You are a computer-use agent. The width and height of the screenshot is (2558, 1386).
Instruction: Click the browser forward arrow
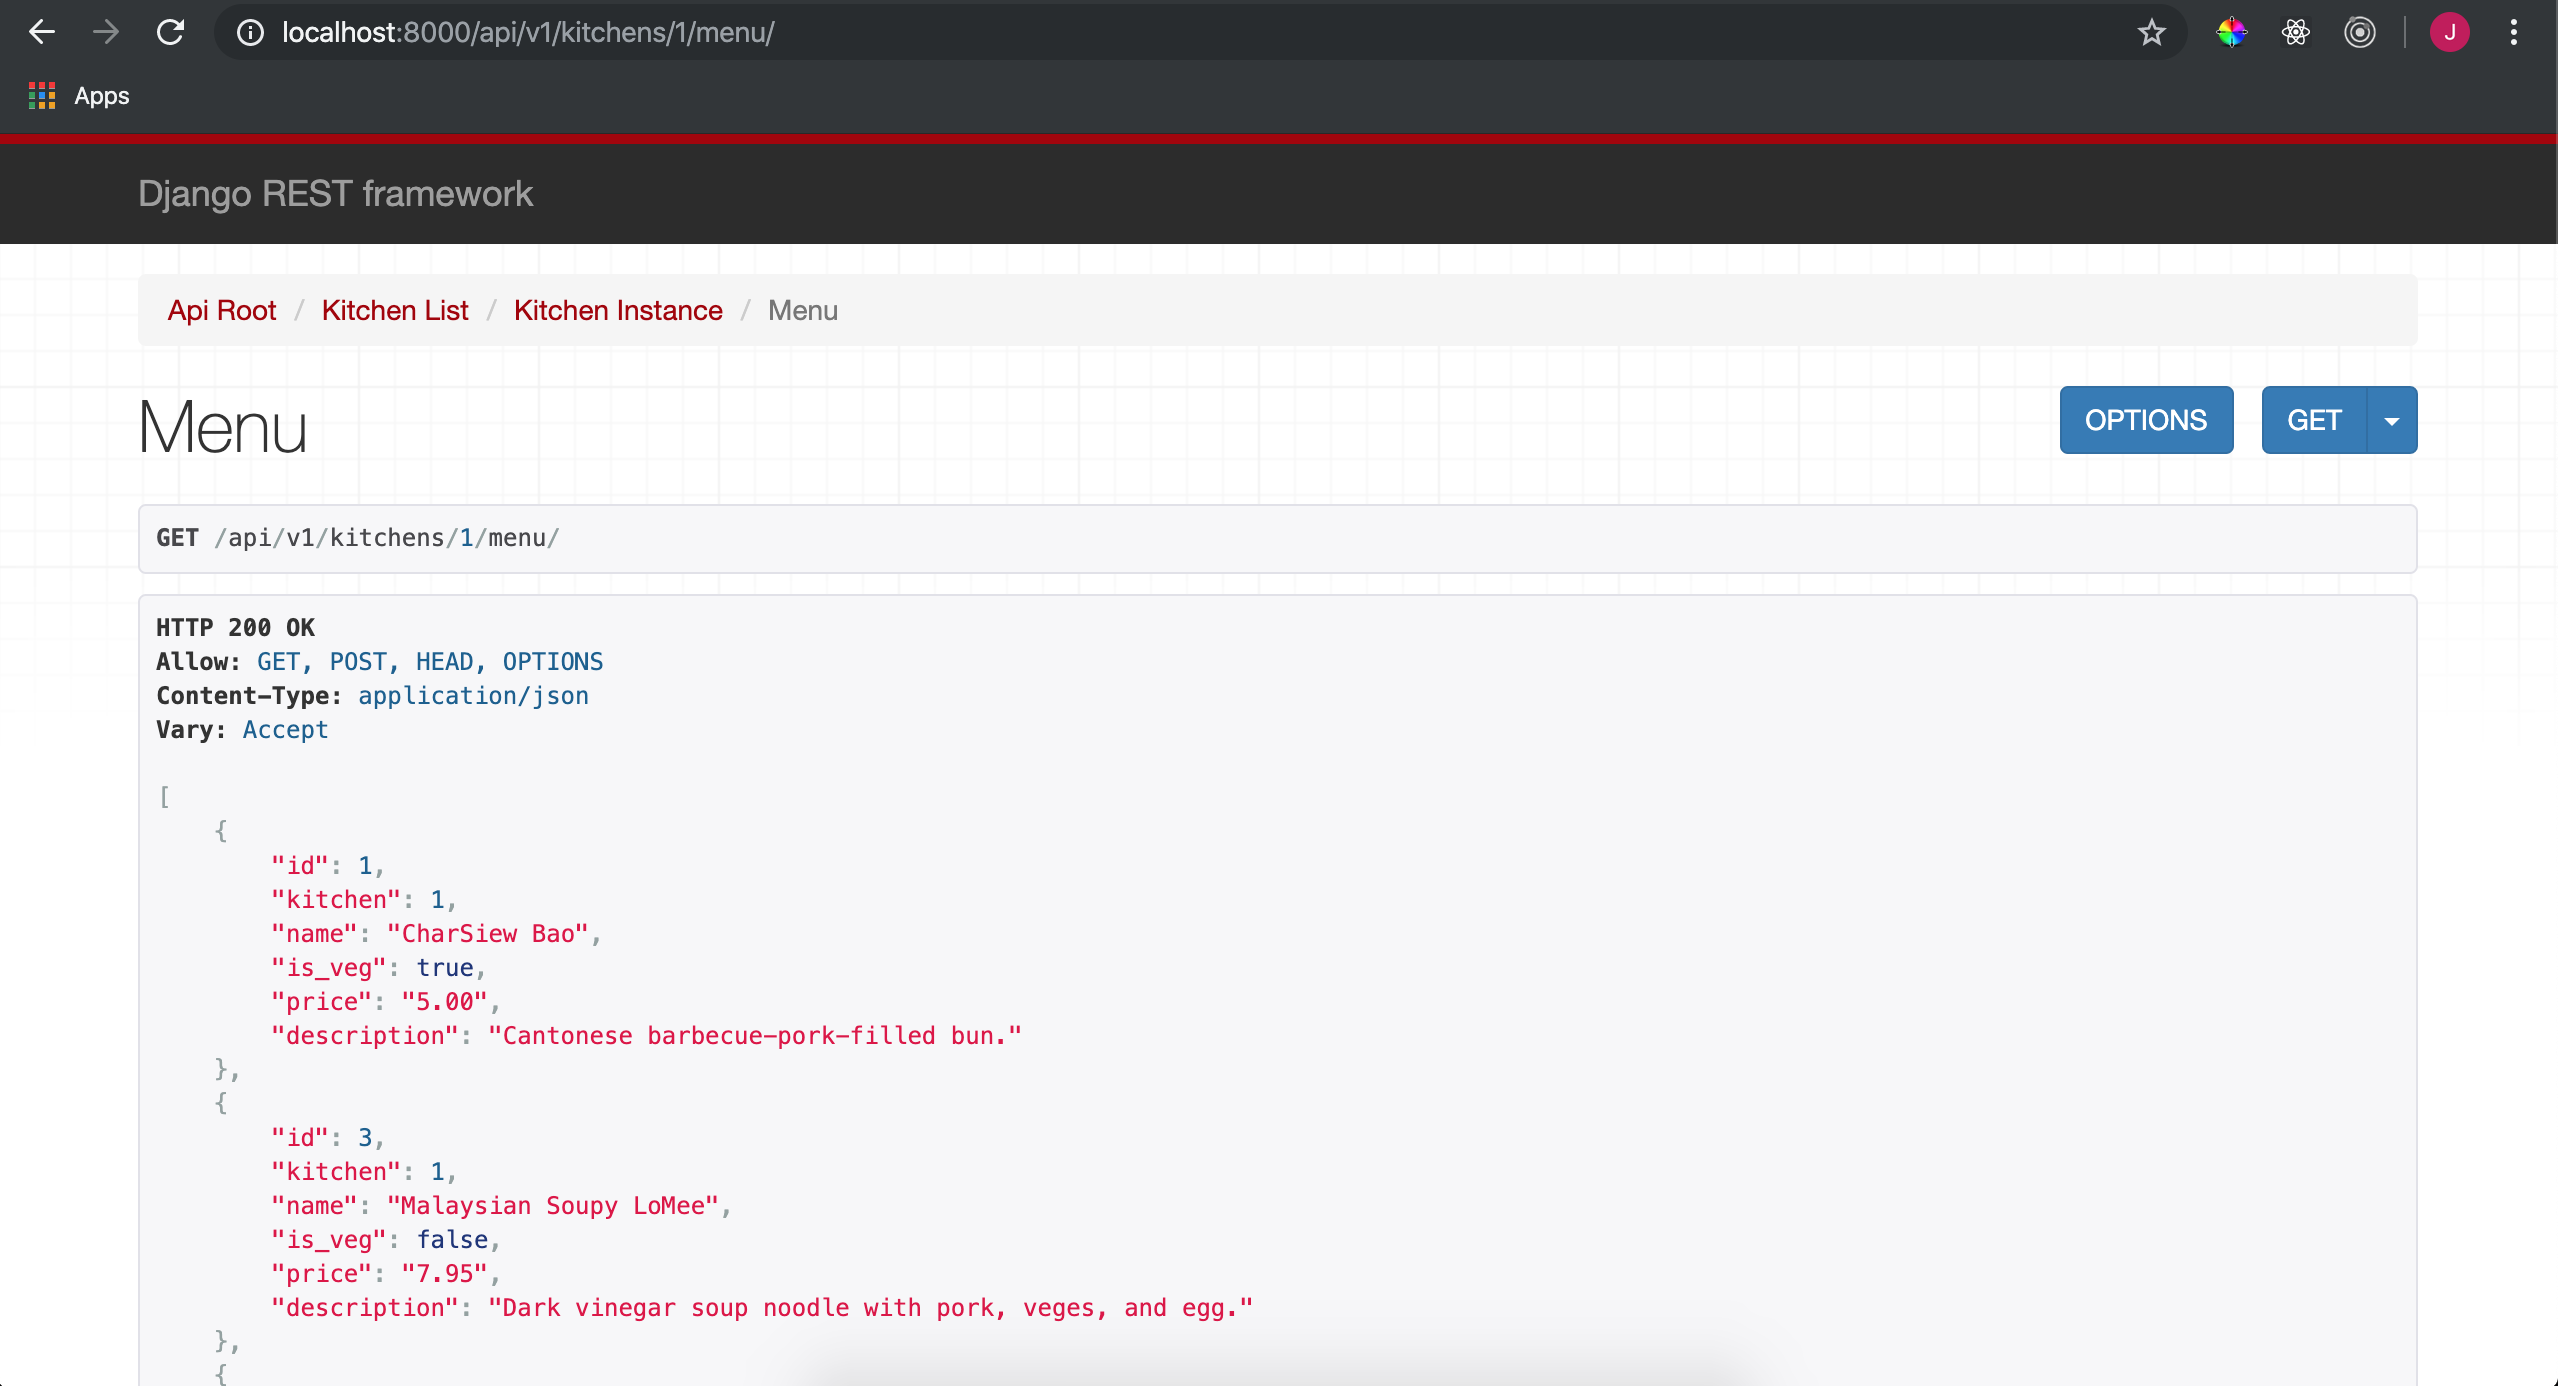coord(106,32)
